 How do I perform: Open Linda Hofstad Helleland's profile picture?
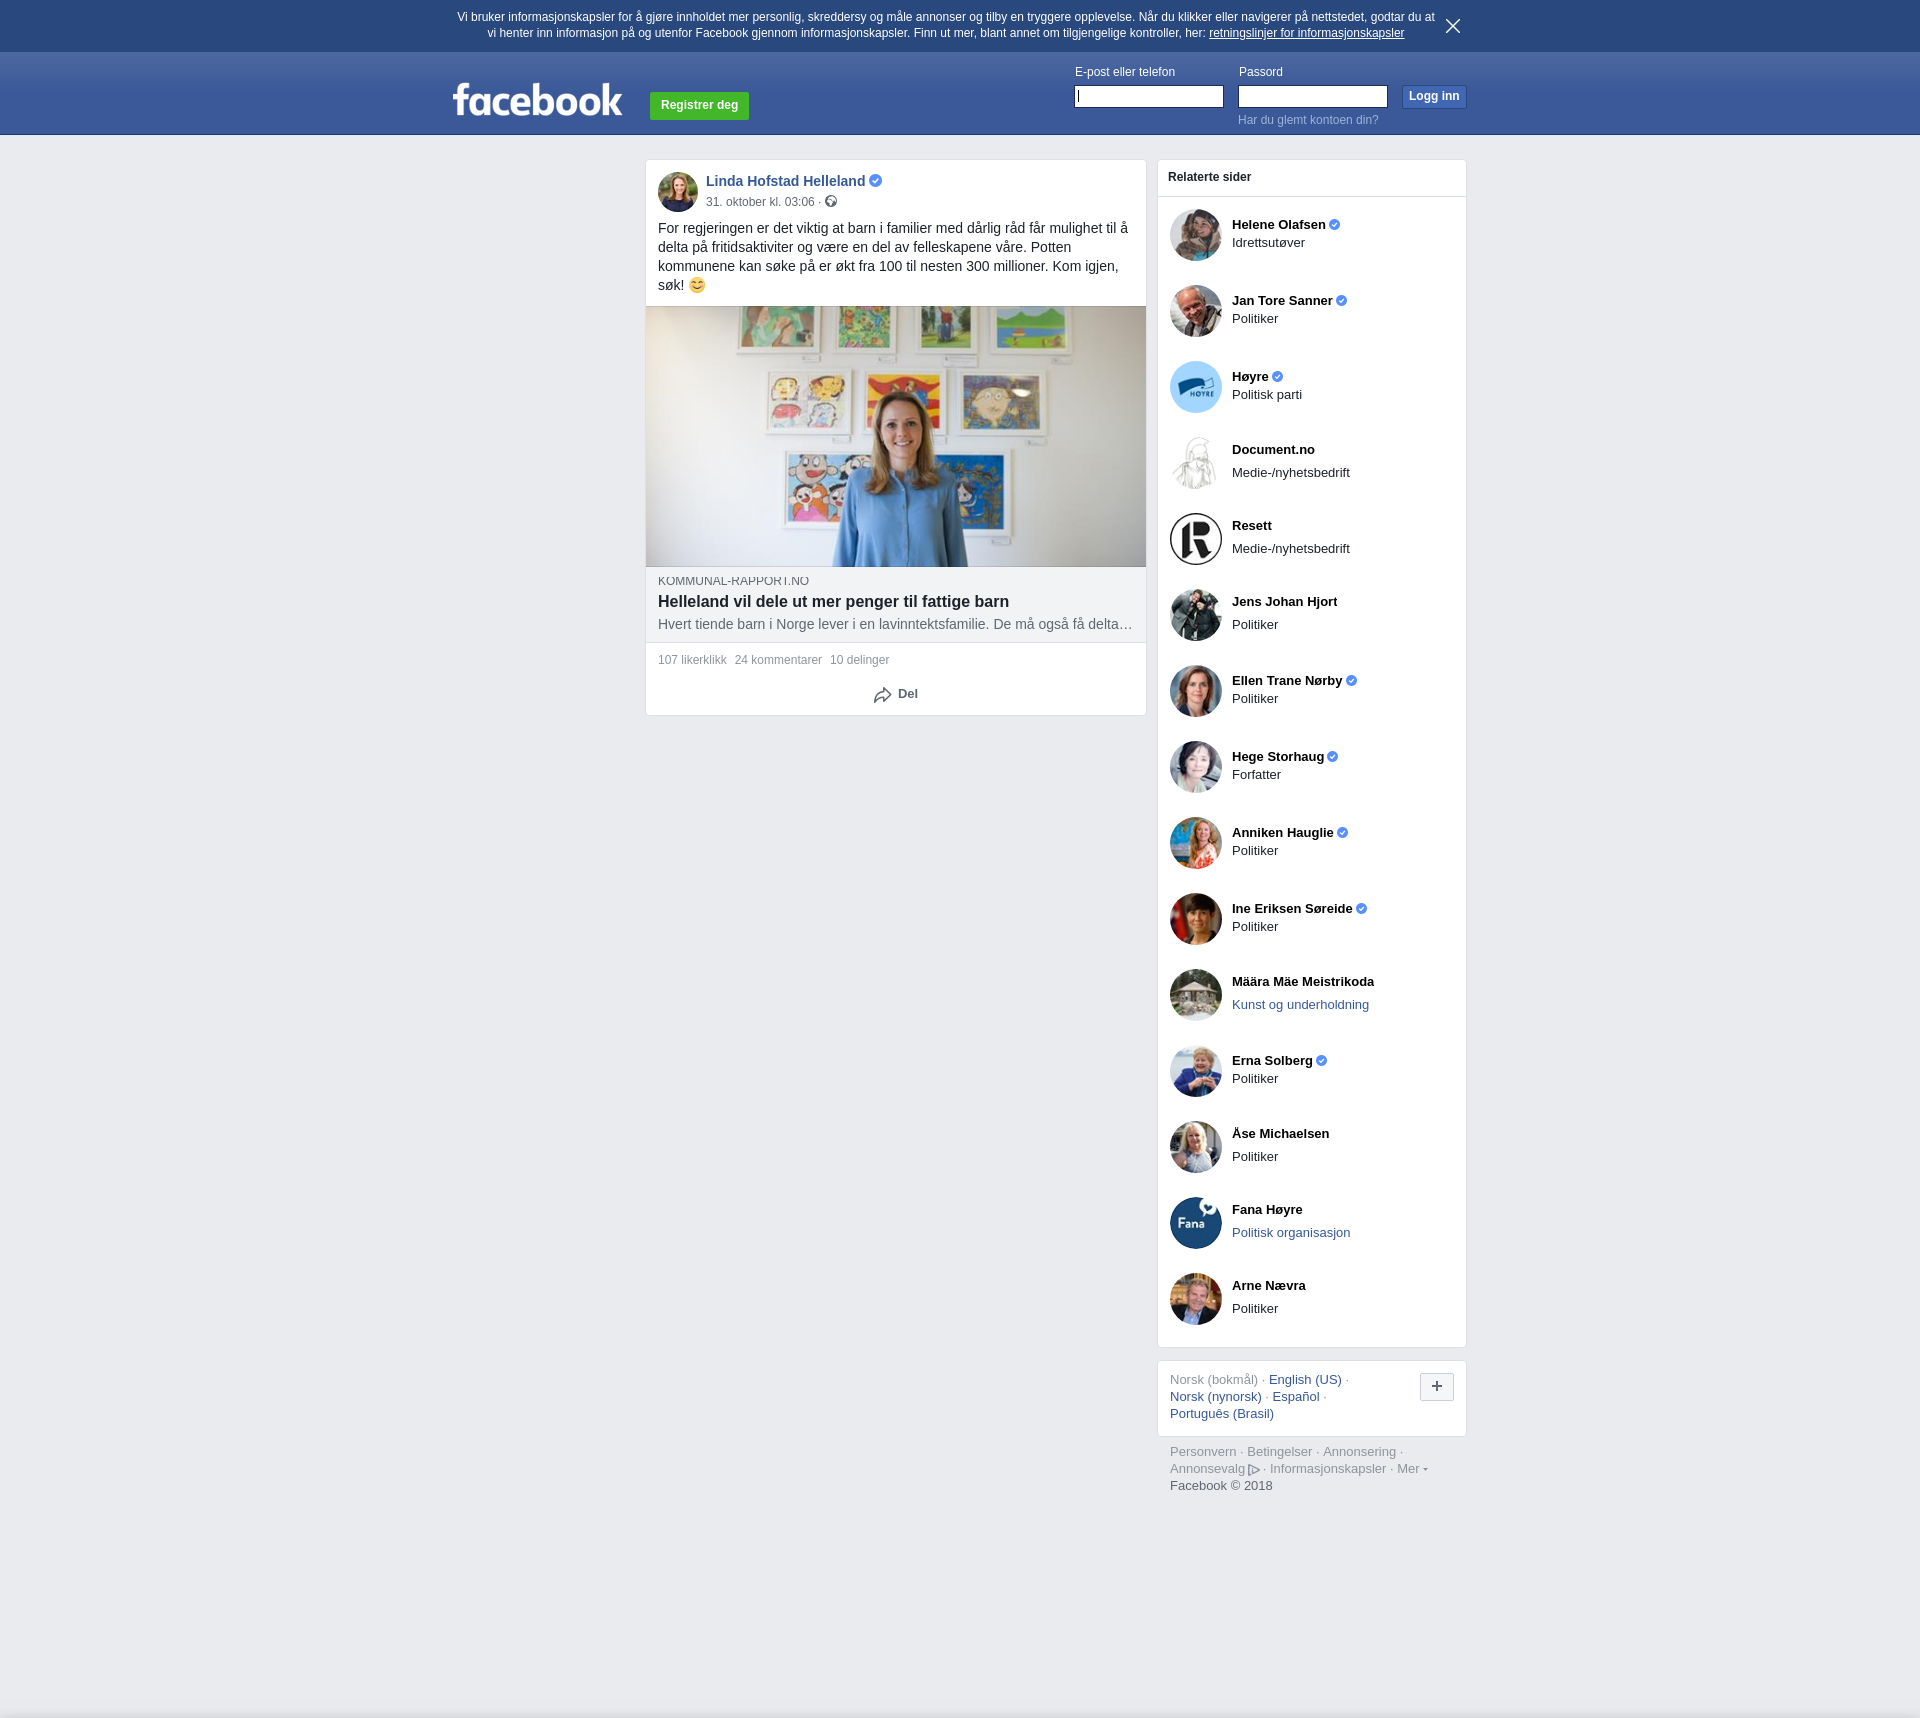[678, 192]
